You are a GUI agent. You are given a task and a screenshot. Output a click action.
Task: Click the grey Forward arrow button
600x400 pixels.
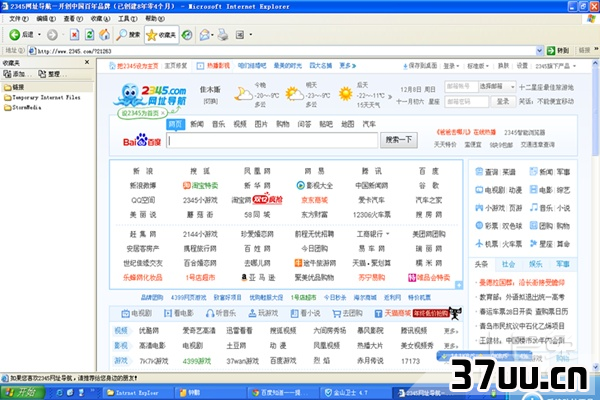pyautogui.click(x=52, y=35)
